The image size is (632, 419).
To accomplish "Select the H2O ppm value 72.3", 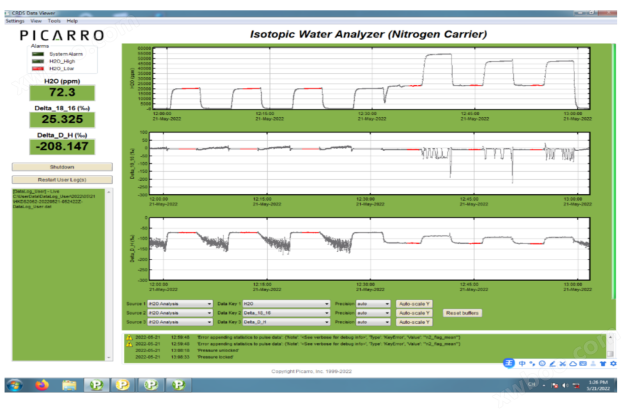I will click(62, 93).
